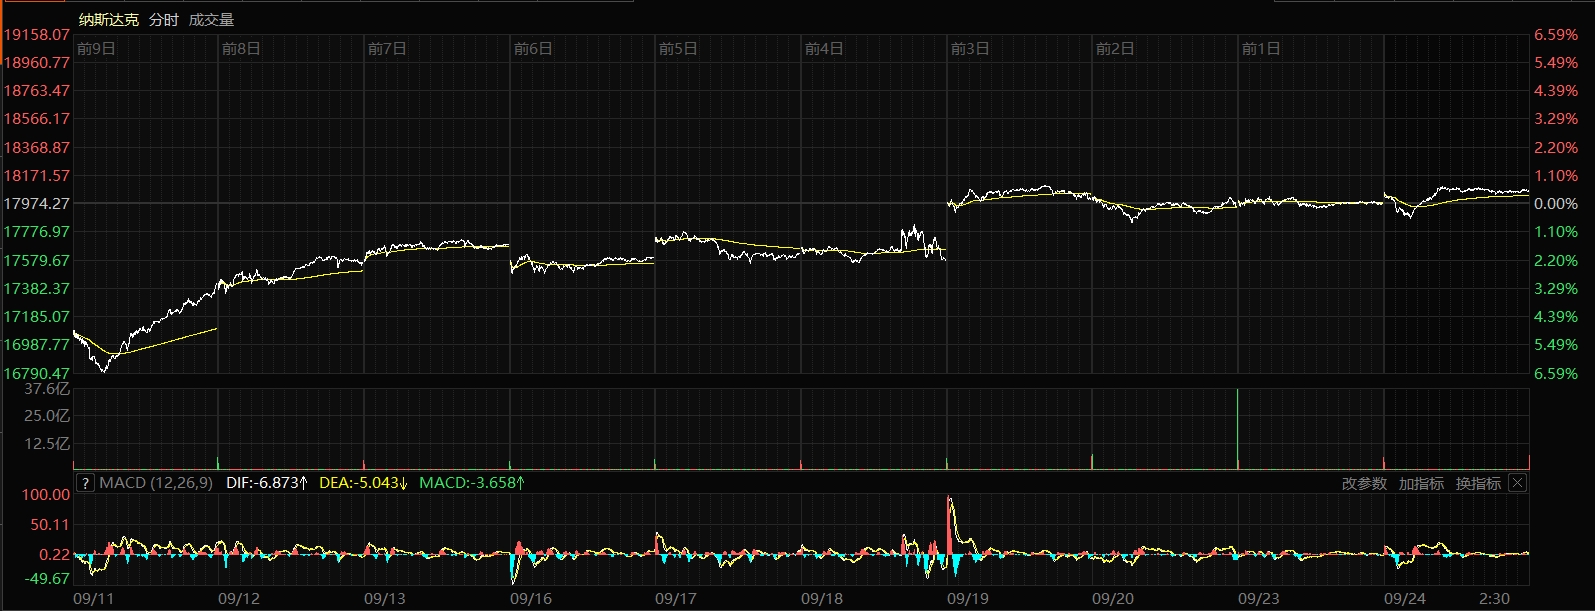Viewport: 1595px width, 611px height.
Task: Select the 分时 tab
Action: pyautogui.click(x=163, y=20)
